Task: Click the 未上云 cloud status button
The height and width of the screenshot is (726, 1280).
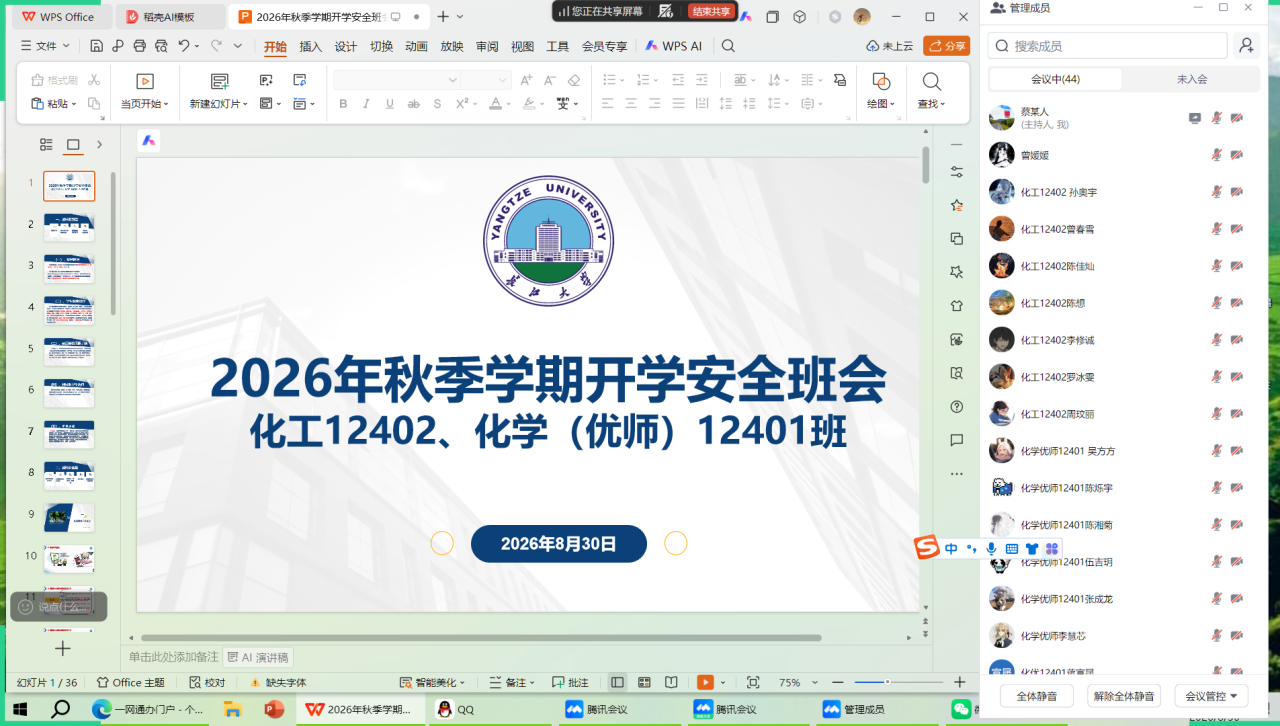Action: point(890,46)
